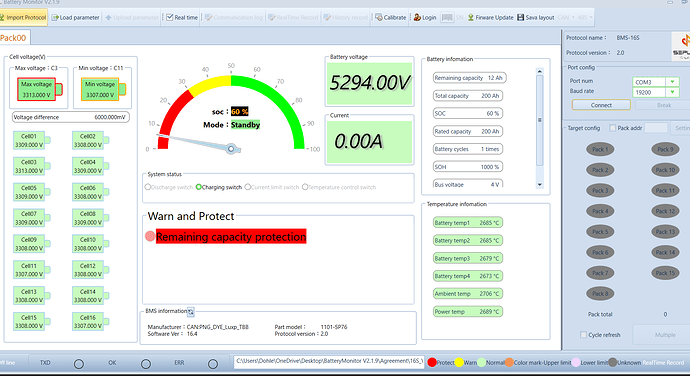Select the Cell02 battery indicator
The width and height of the screenshot is (690, 376).
tap(91, 140)
